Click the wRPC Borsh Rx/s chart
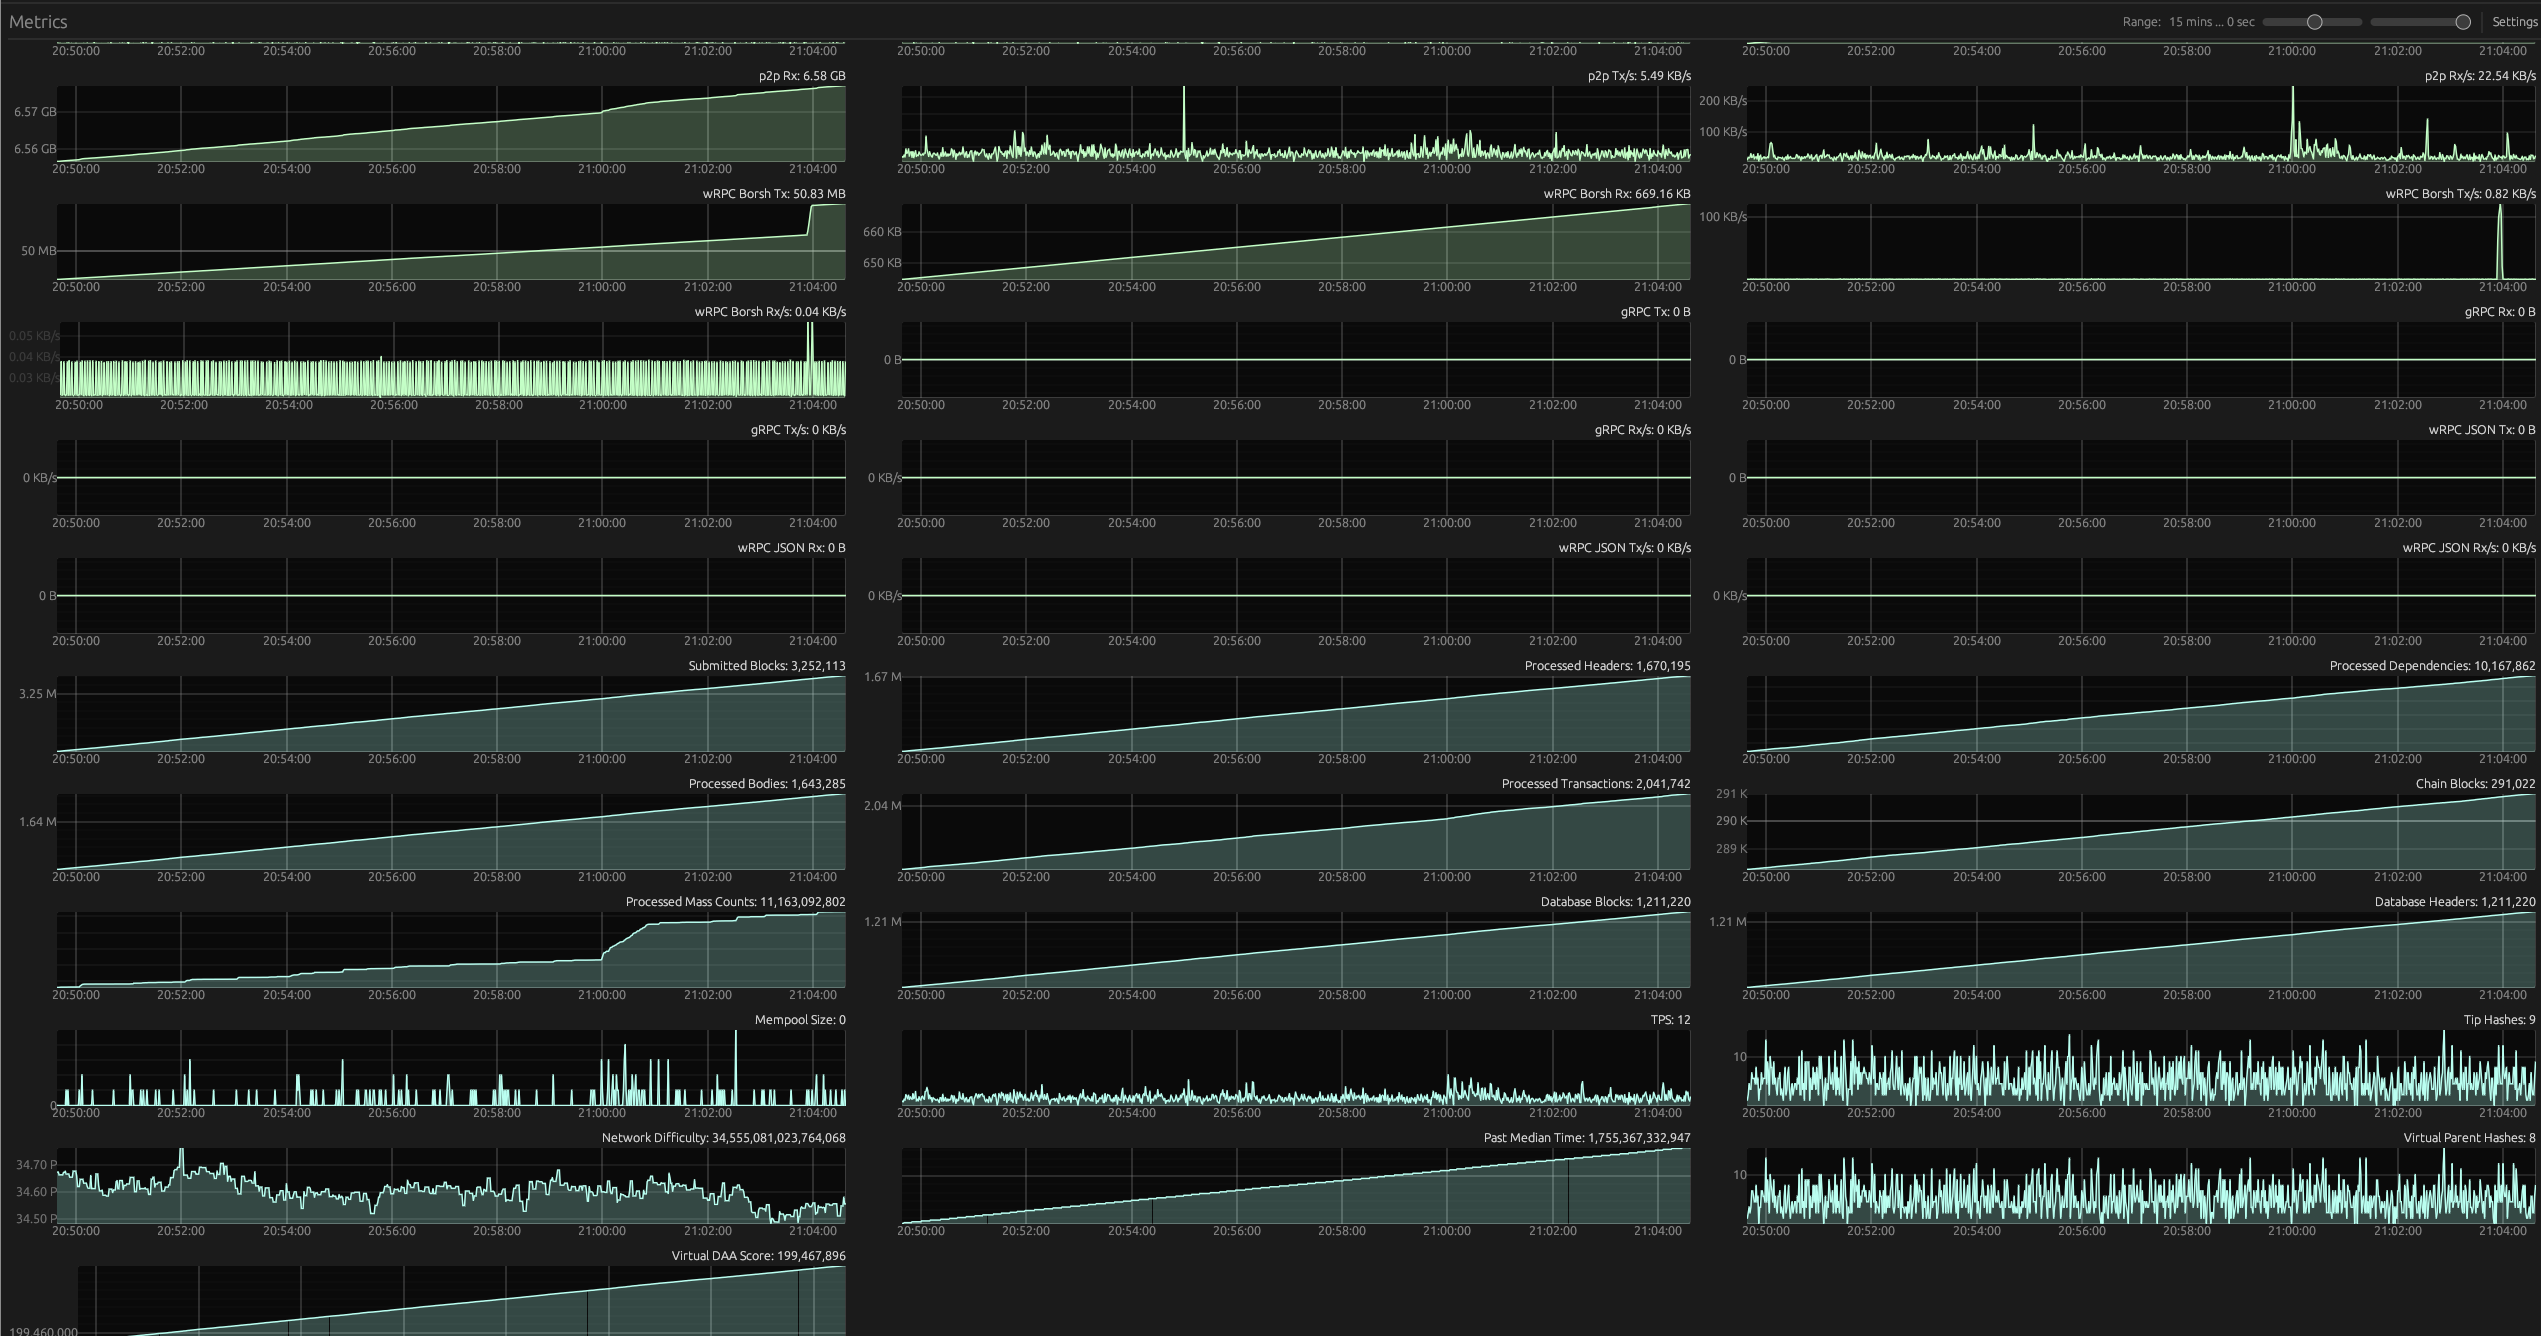The height and width of the screenshot is (1336, 2541). coord(450,360)
